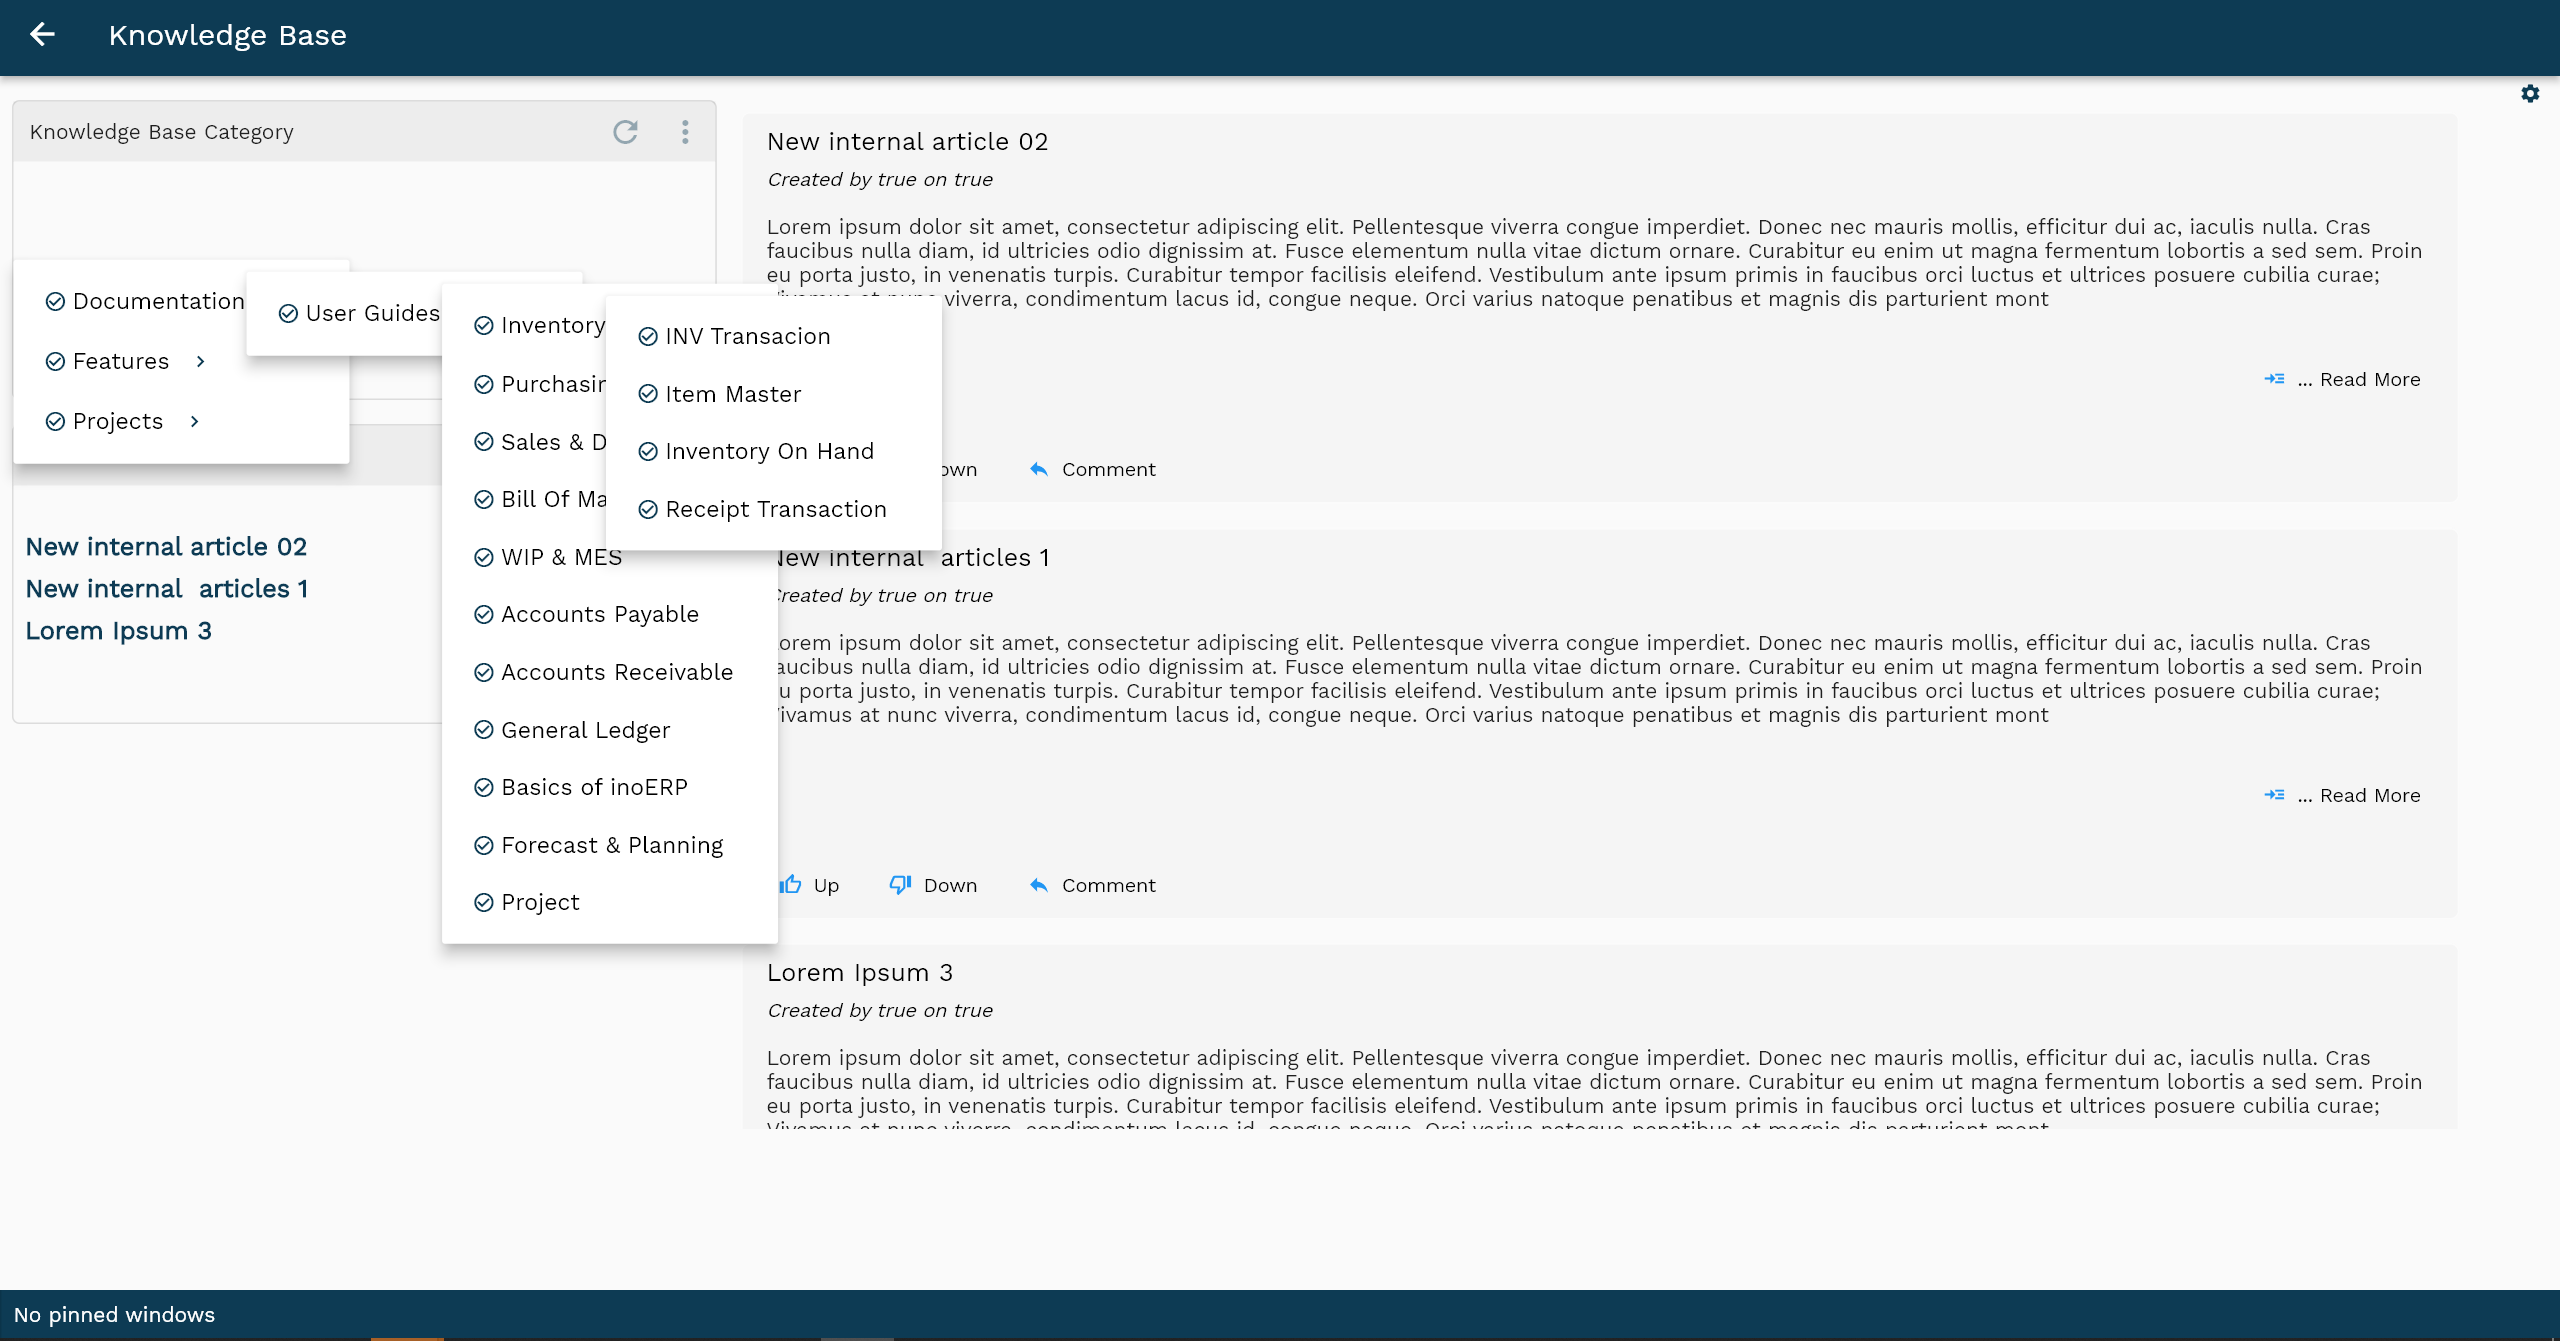Open the settings gear icon
The height and width of the screenshot is (1341, 2560).
click(x=2530, y=94)
